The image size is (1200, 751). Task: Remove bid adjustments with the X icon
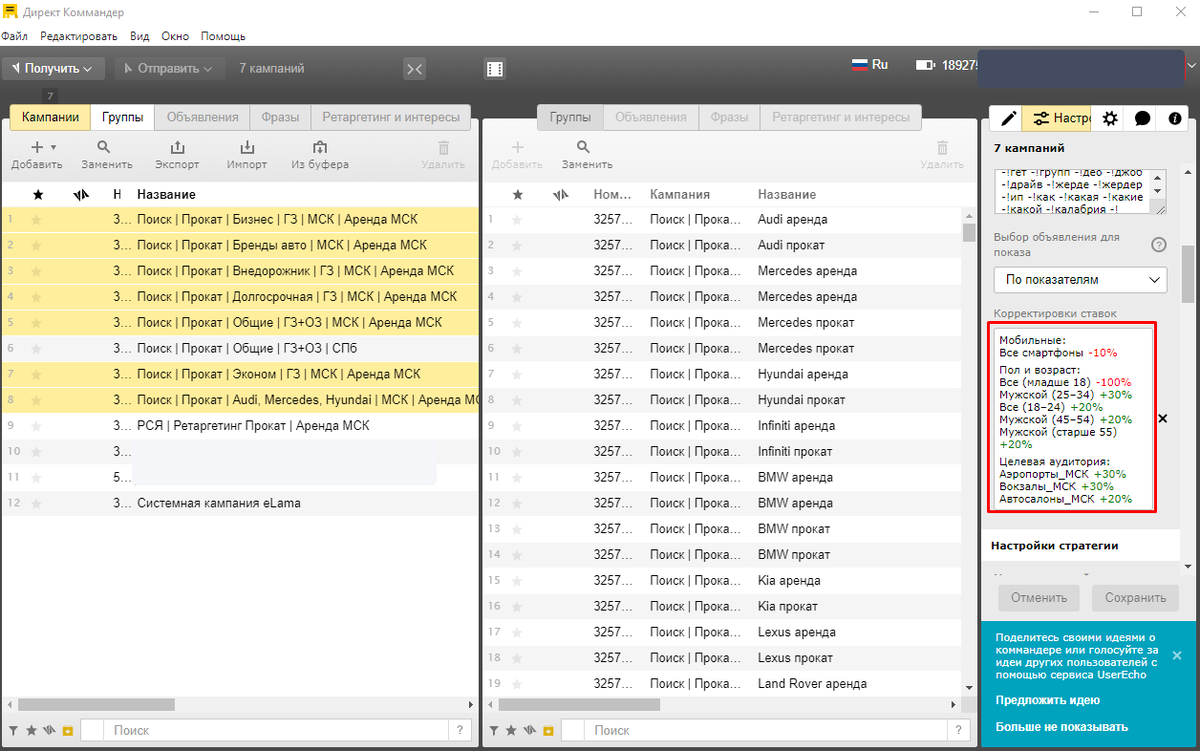pos(1162,418)
